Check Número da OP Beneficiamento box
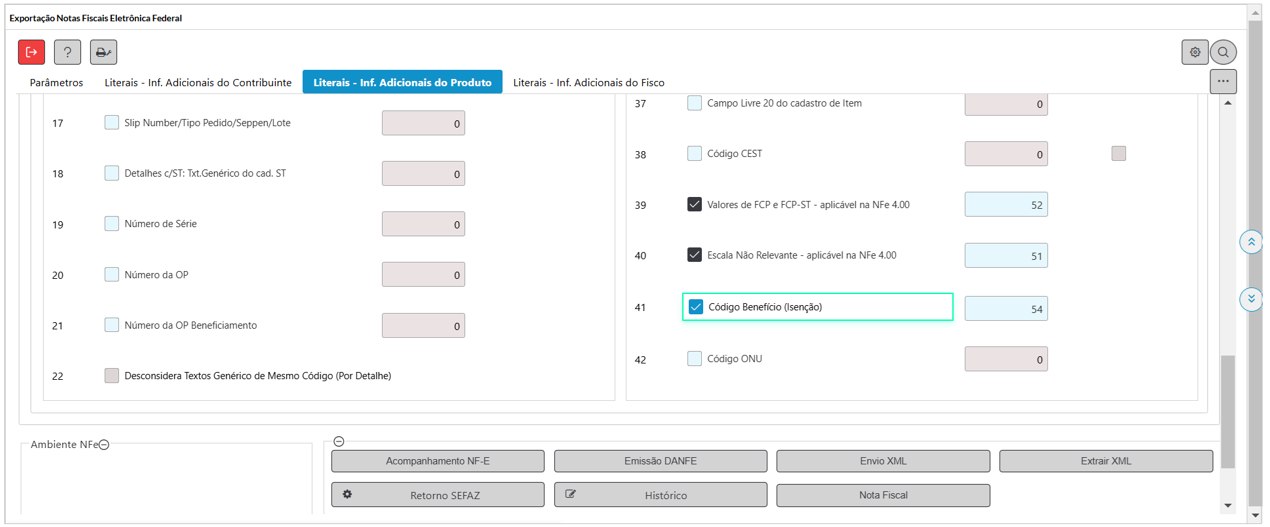Image resolution: width=1270 pixels, height=527 pixels. click(x=112, y=324)
